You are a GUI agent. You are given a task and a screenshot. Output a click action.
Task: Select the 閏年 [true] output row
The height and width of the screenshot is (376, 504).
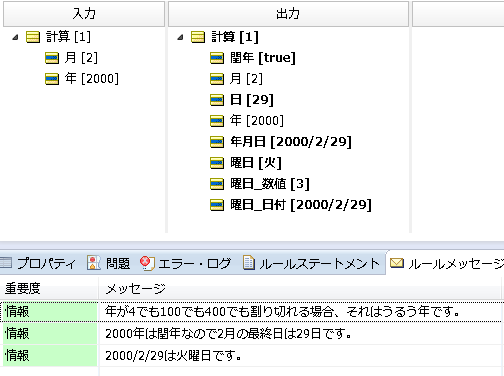[x=263, y=58]
